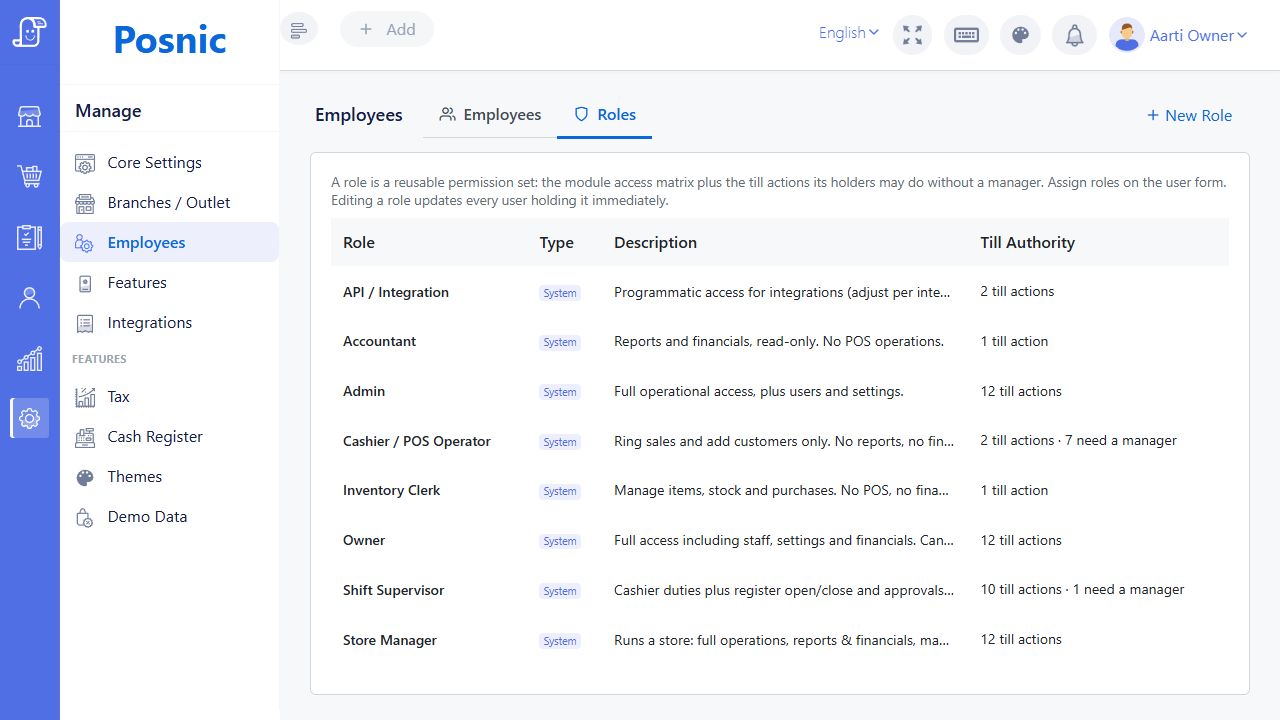Screen dimensions: 1280x720
Task: Toggle the sidebar collapse menu icon
Action: (298, 30)
